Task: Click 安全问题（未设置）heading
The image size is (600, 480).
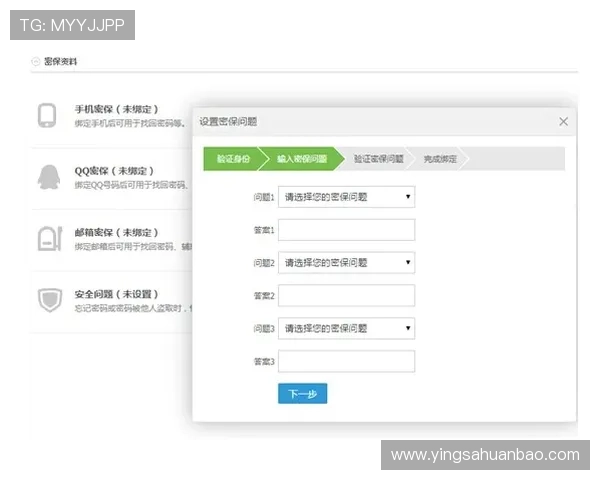Action: pyautogui.click(x=116, y=294)
